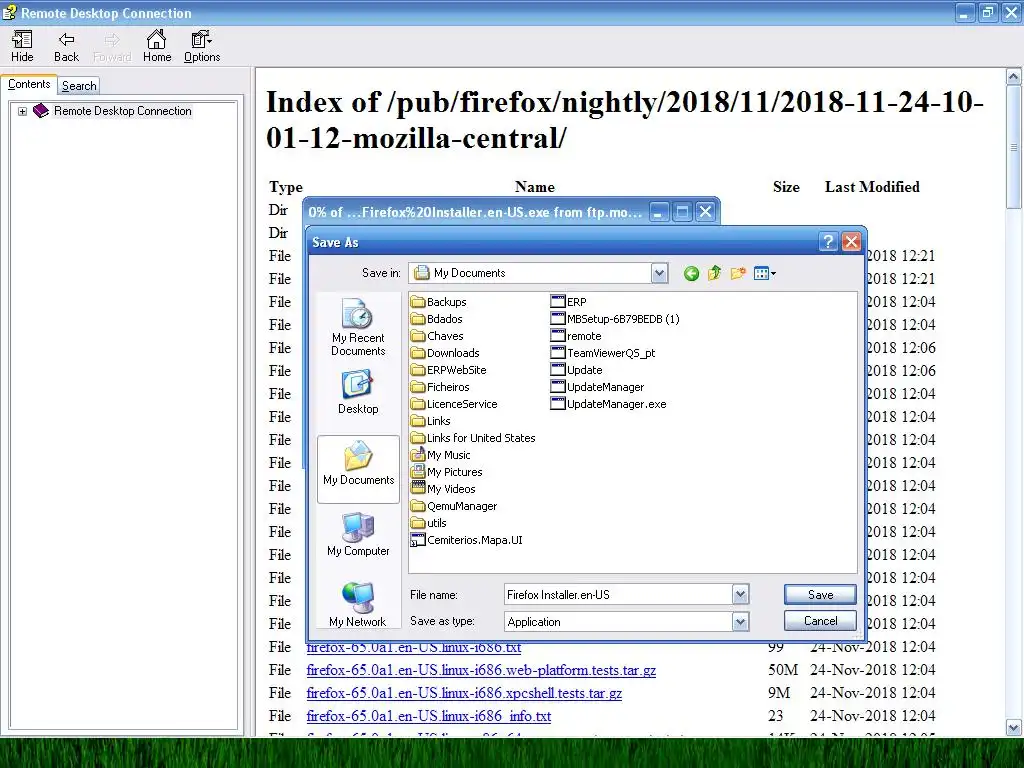Open the File name dropdown arrow
1024x768 pixels.
click(x=740, y=594)
